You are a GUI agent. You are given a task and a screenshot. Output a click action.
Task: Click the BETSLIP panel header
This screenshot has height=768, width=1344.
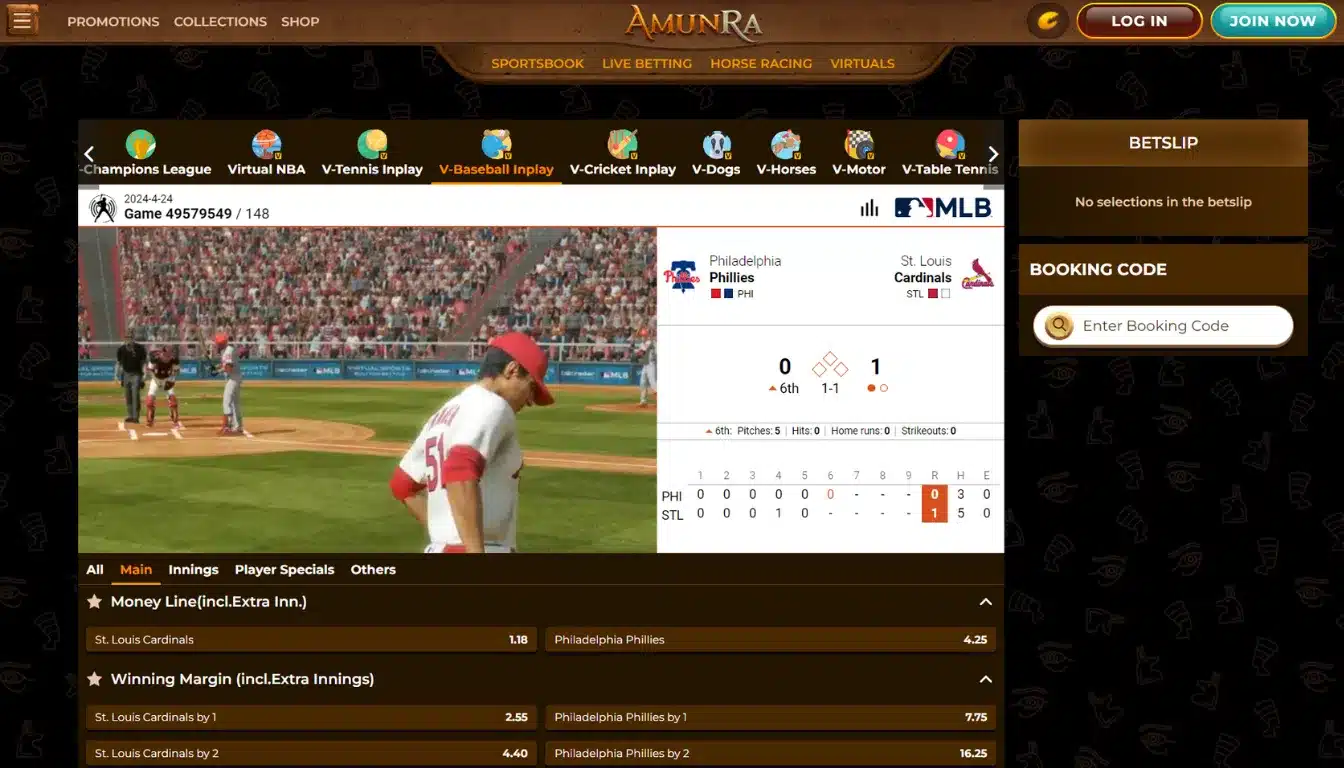pyautogui.click(x=1163, y=143)
